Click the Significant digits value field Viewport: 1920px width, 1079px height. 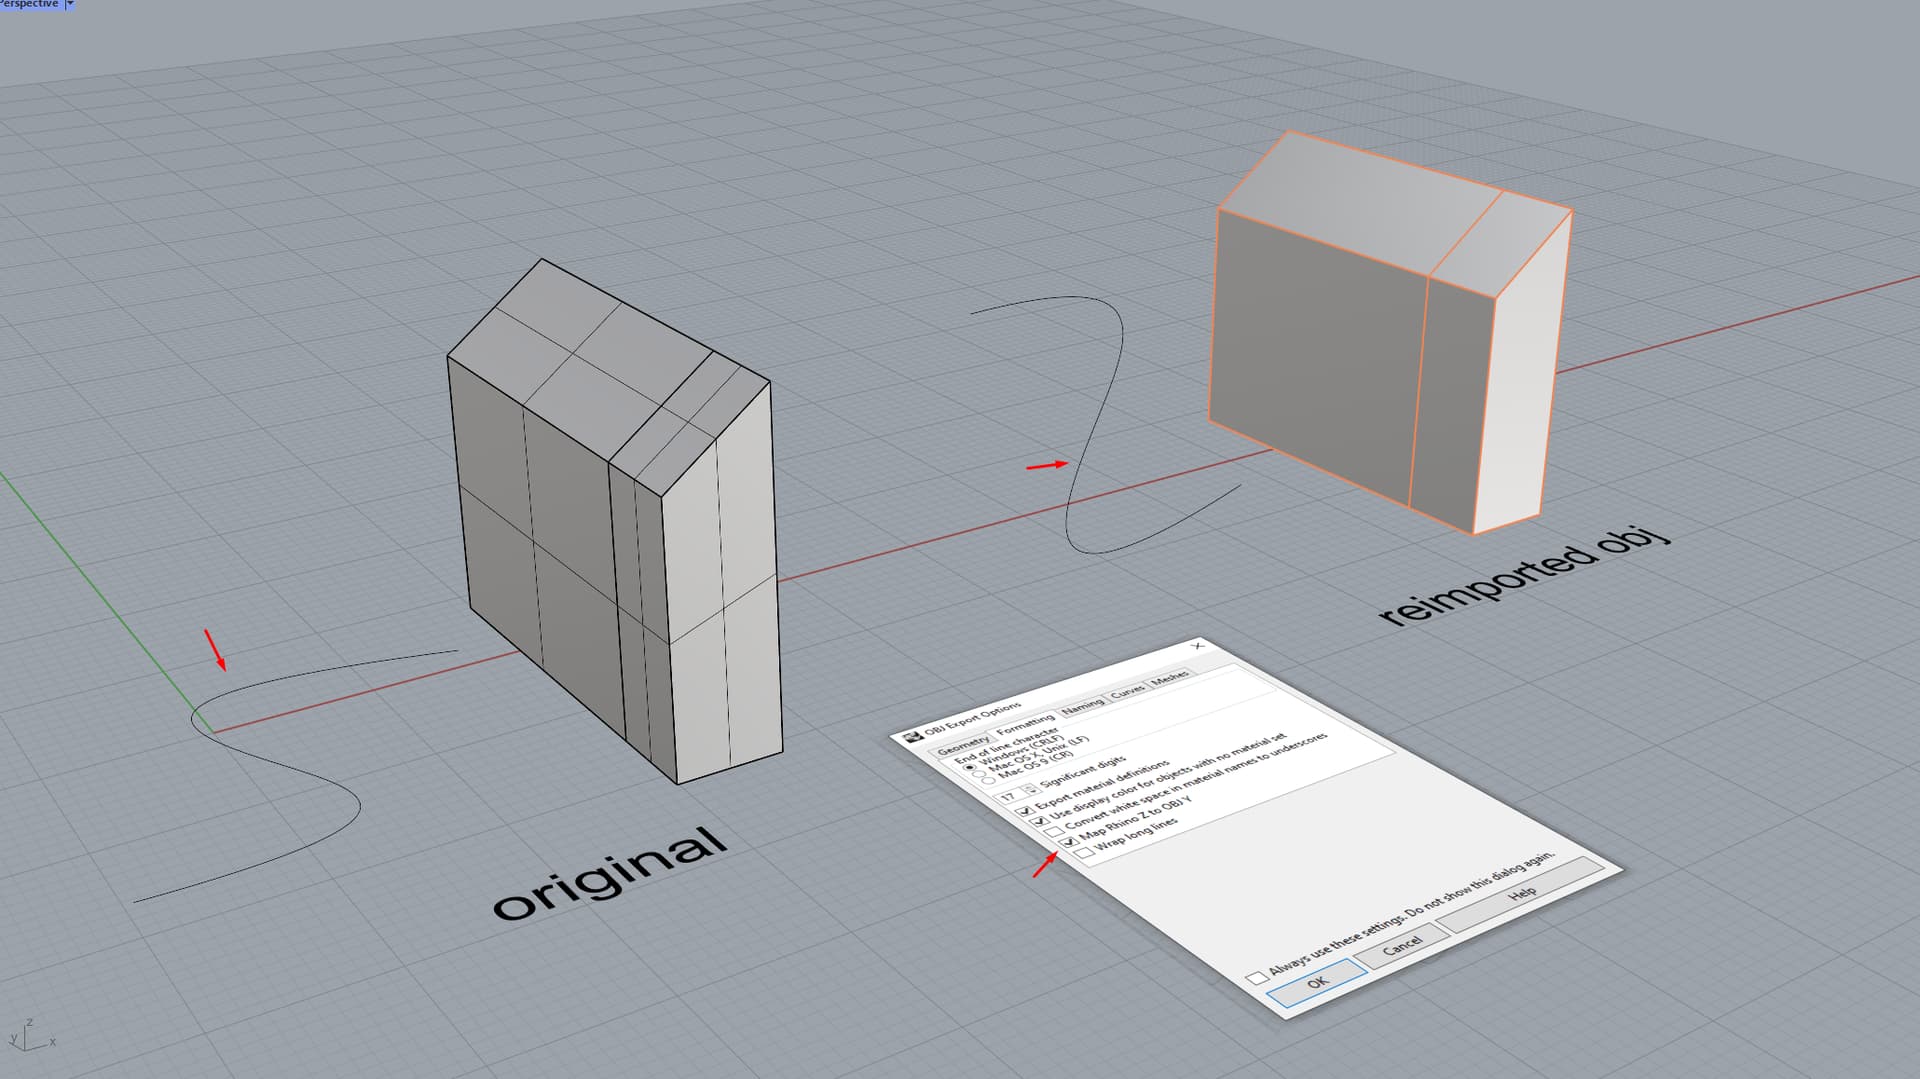(1010, 797)
